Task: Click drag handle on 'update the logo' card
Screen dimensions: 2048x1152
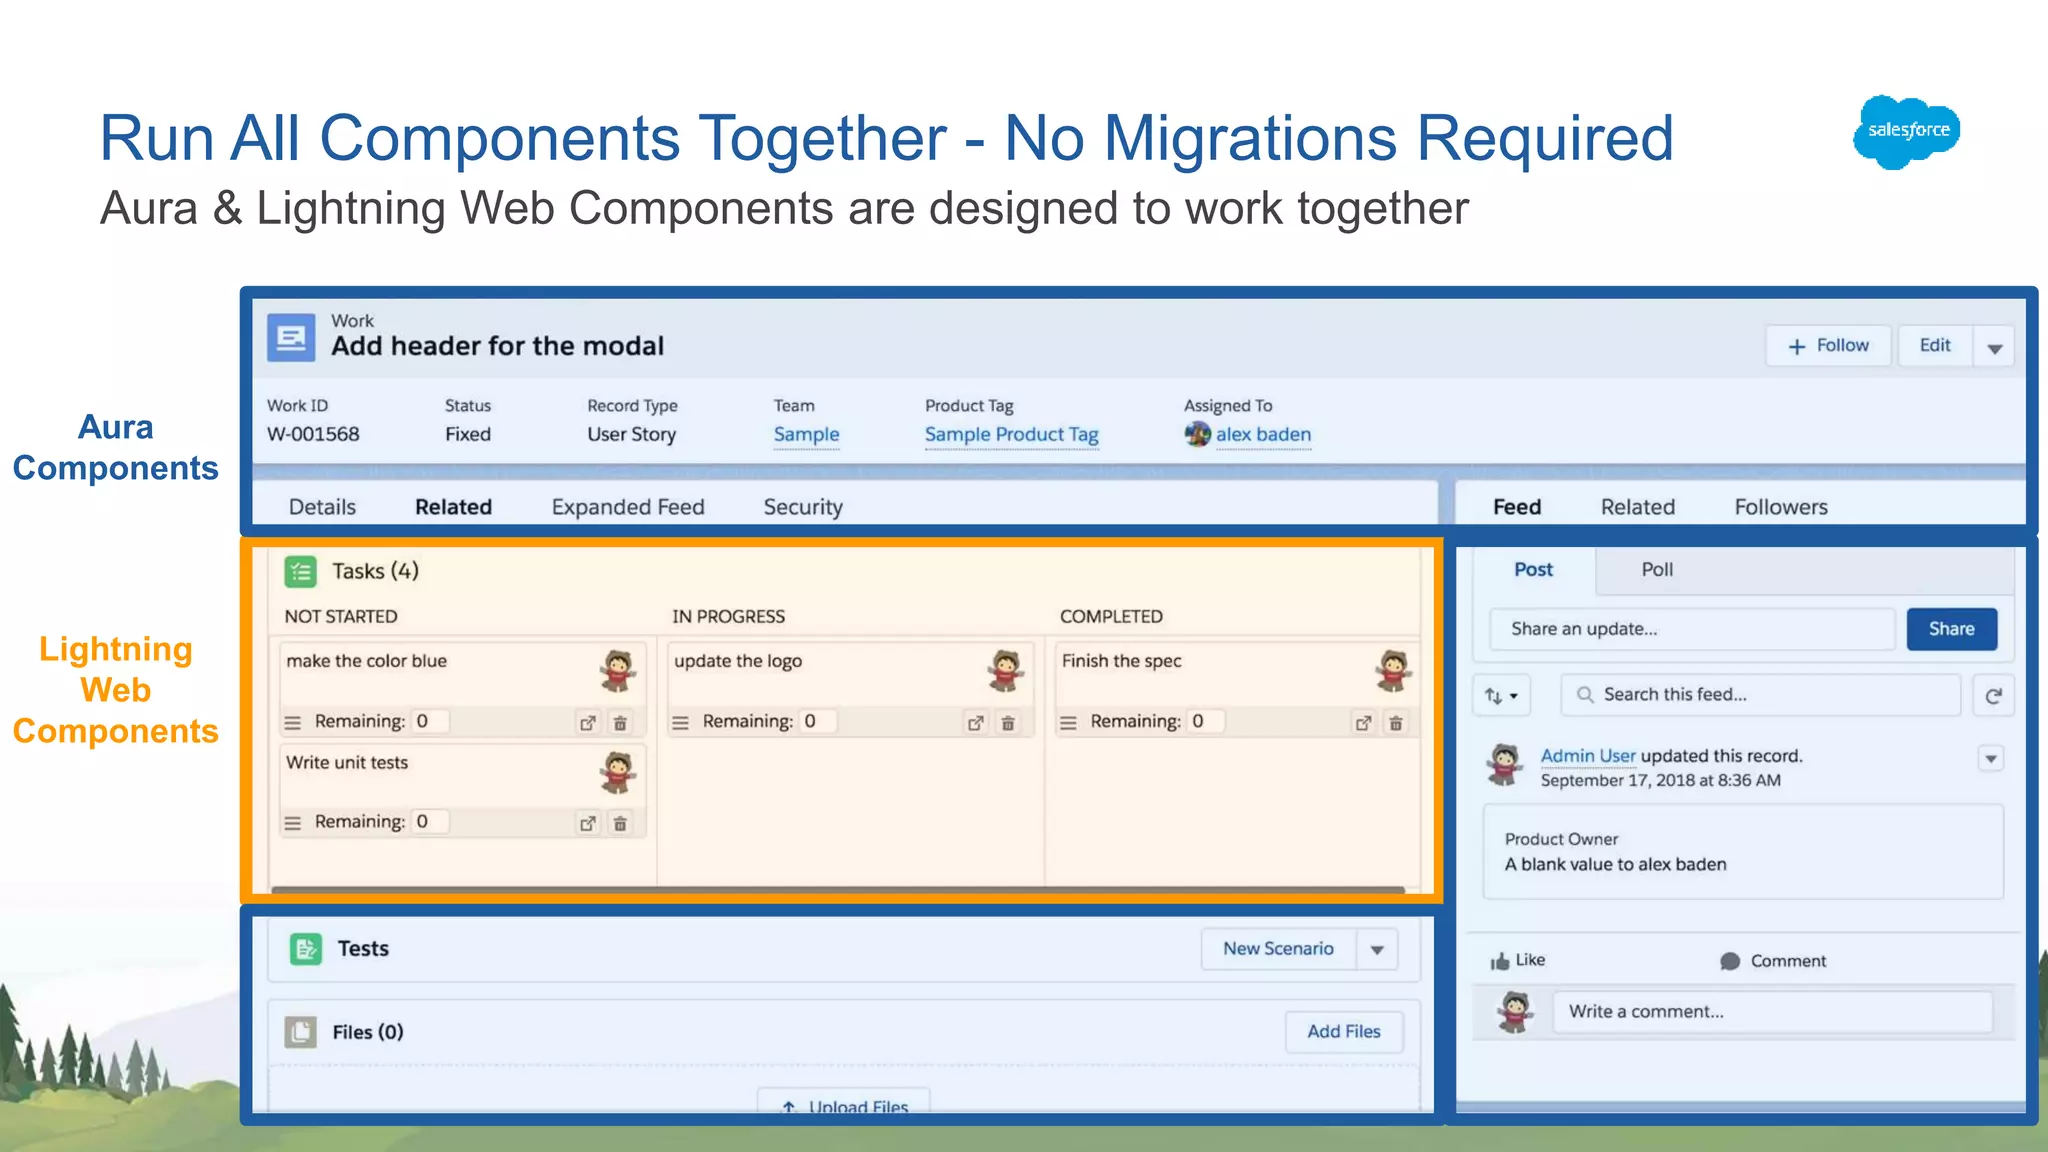Action: tap(680, 723)
